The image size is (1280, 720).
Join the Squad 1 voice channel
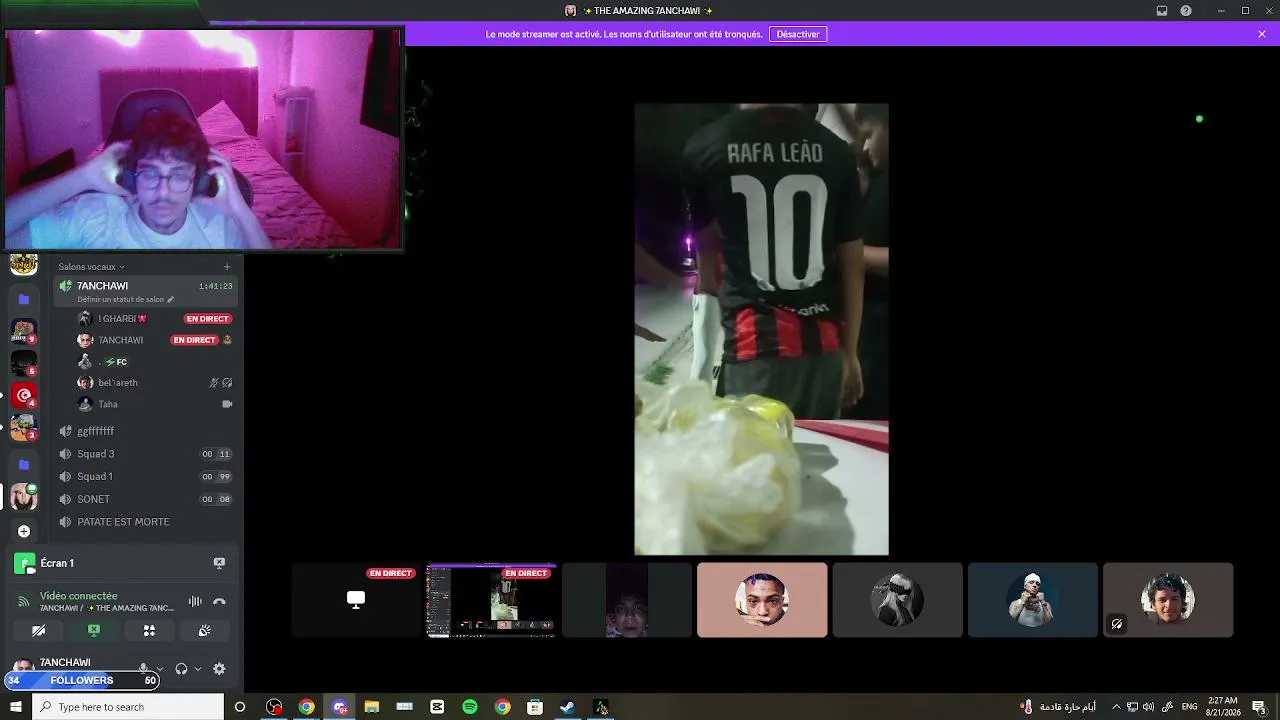pos(146,477)
